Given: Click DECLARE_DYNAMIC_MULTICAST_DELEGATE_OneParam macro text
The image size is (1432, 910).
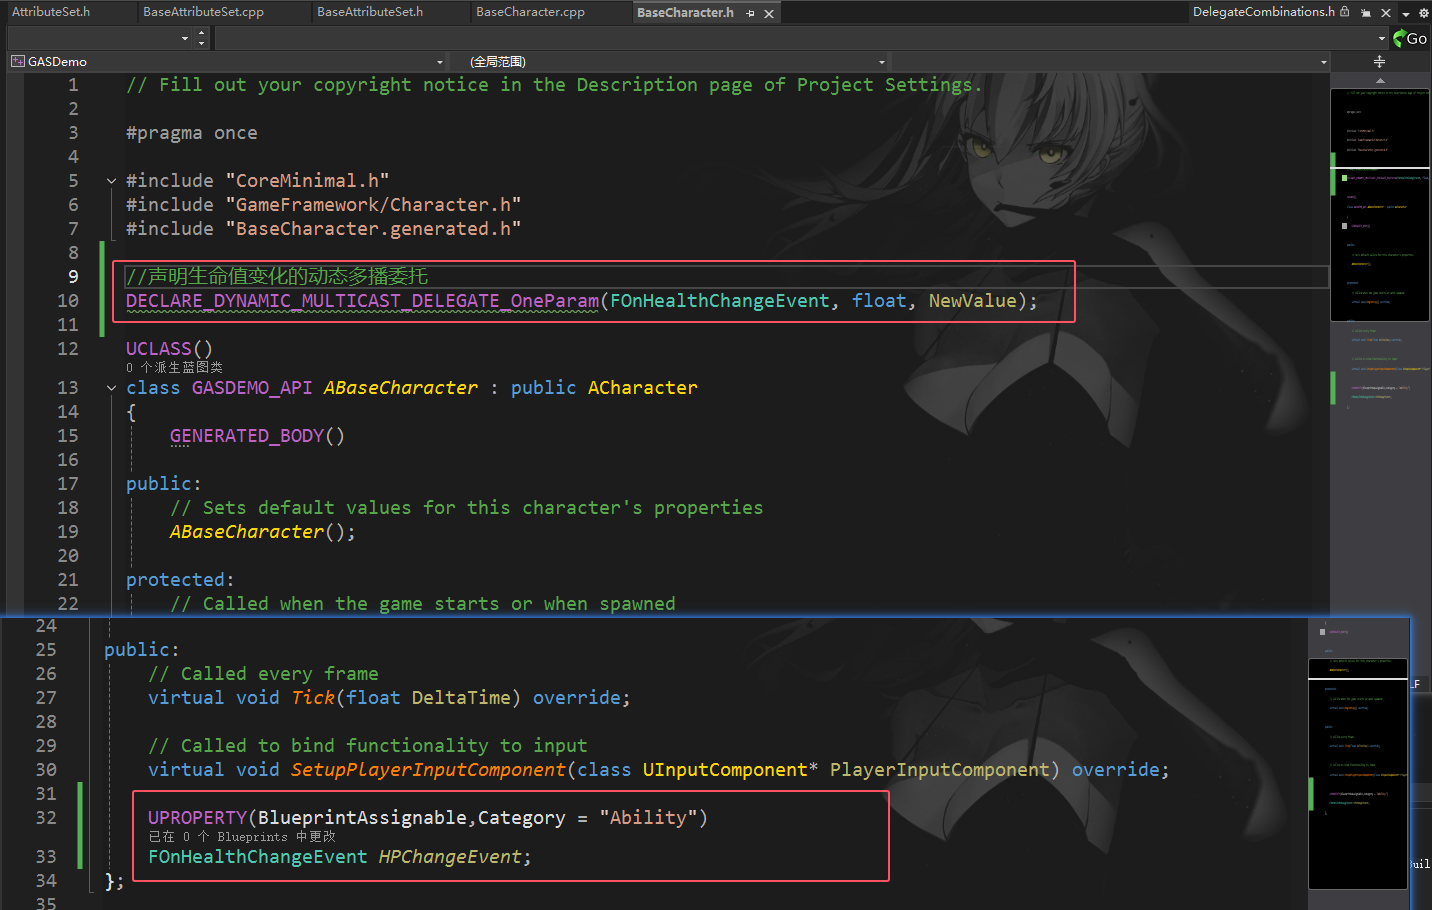Looking at the screenshot, I should point(362,301).
